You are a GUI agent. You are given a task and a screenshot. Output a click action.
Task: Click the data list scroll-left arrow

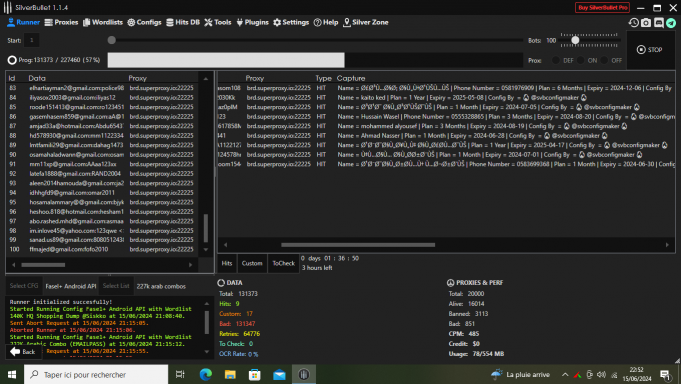pyautogui.click(x=13, y=265)
